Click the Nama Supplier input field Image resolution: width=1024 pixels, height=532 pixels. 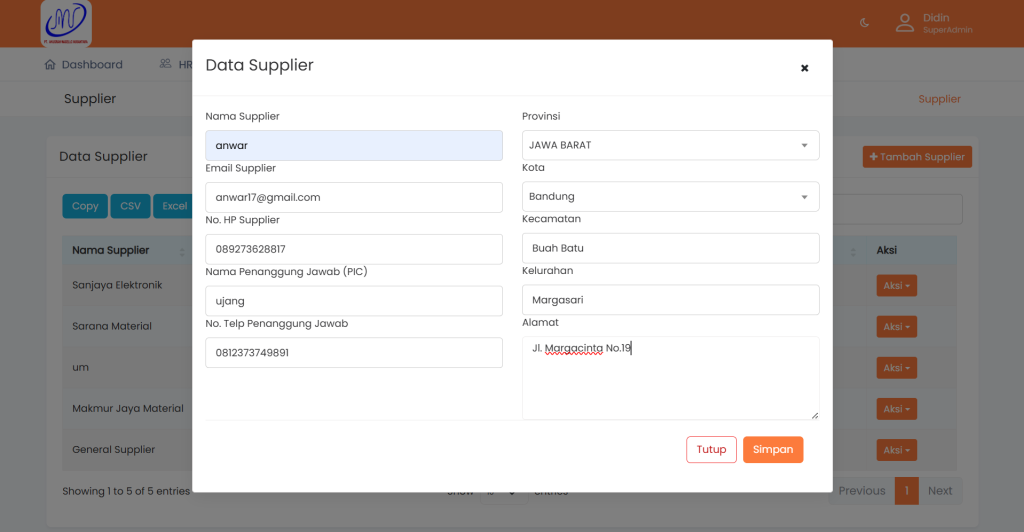353,146
